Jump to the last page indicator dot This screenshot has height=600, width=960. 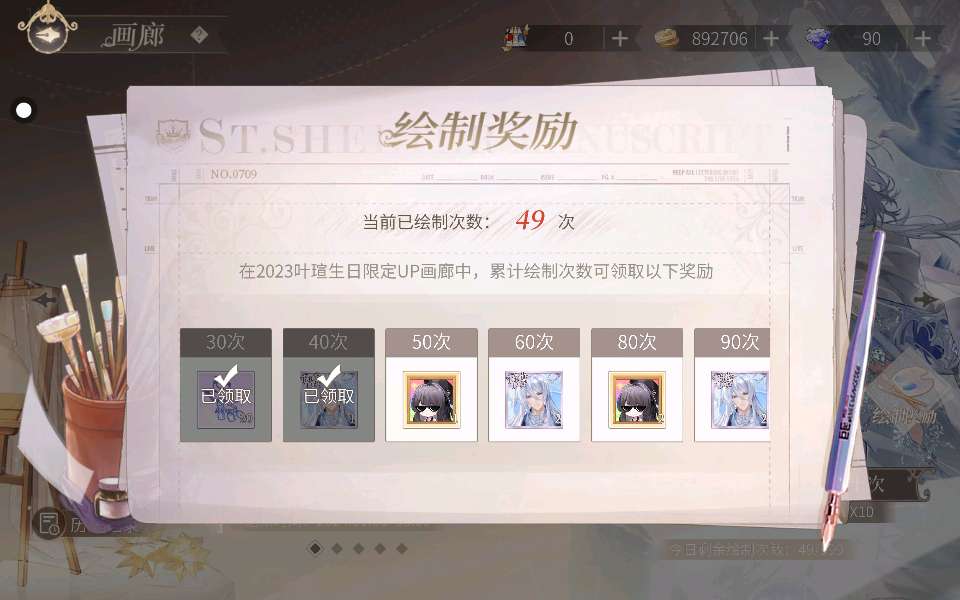[402, 548]
